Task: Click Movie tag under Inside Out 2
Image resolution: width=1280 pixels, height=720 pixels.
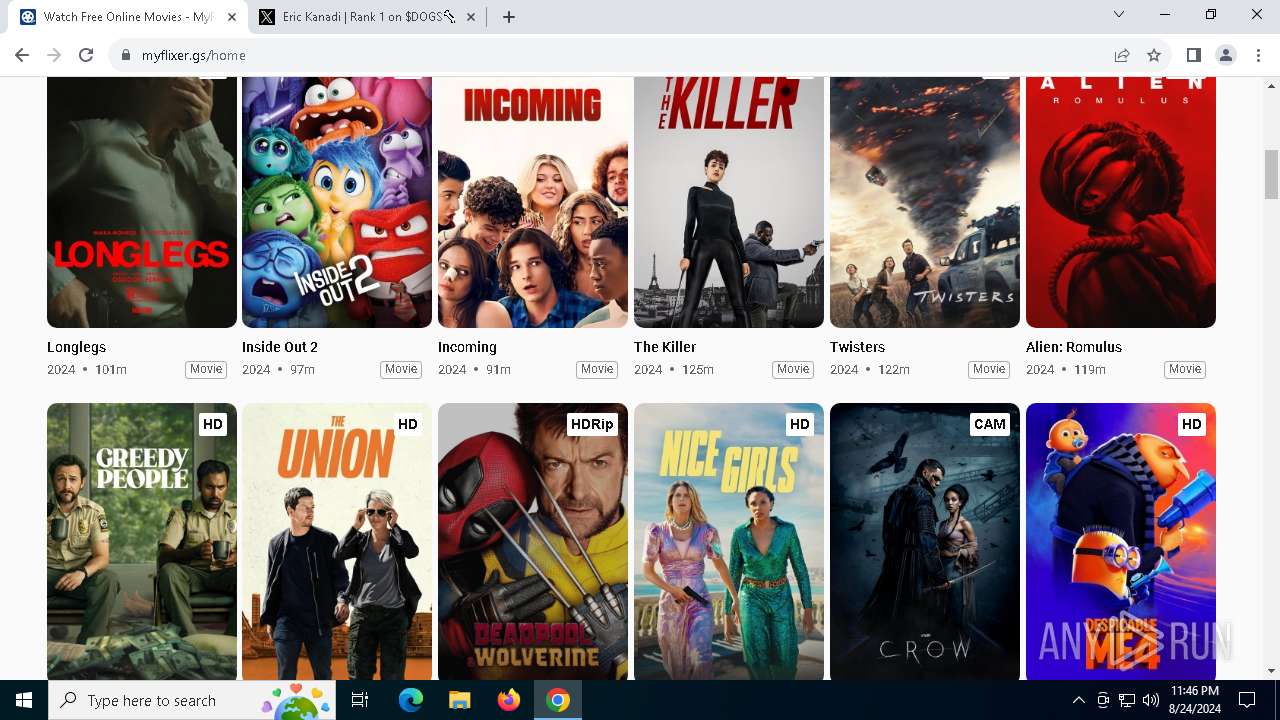Action: tap(401, 369)
